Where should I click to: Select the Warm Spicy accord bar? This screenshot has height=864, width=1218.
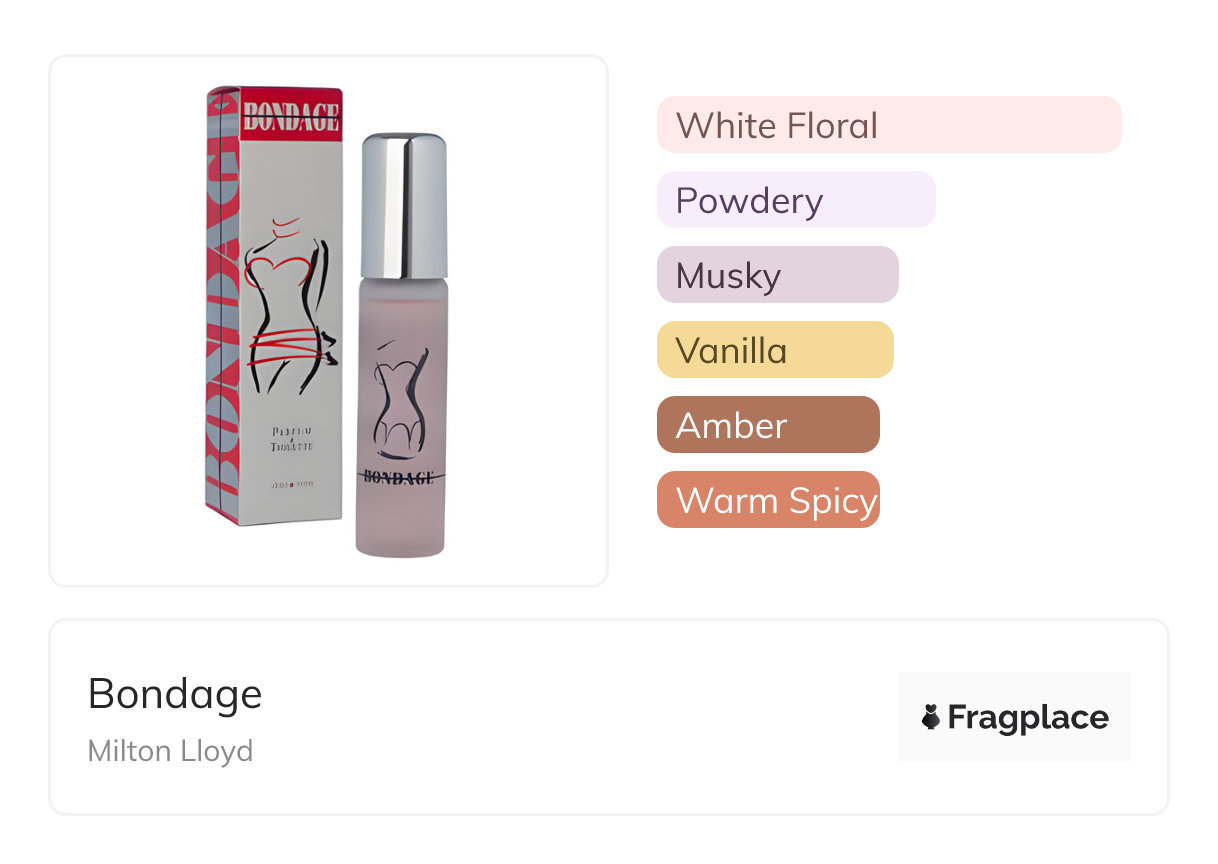pos(768,500)
